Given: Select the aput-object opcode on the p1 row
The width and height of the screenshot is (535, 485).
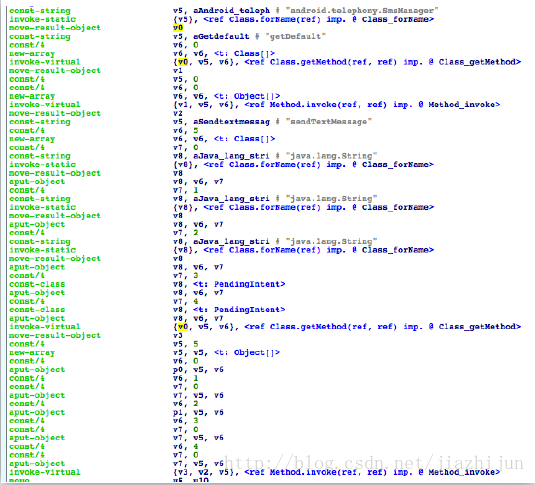Looking at the screenshot, I should (x=37, y=412).
